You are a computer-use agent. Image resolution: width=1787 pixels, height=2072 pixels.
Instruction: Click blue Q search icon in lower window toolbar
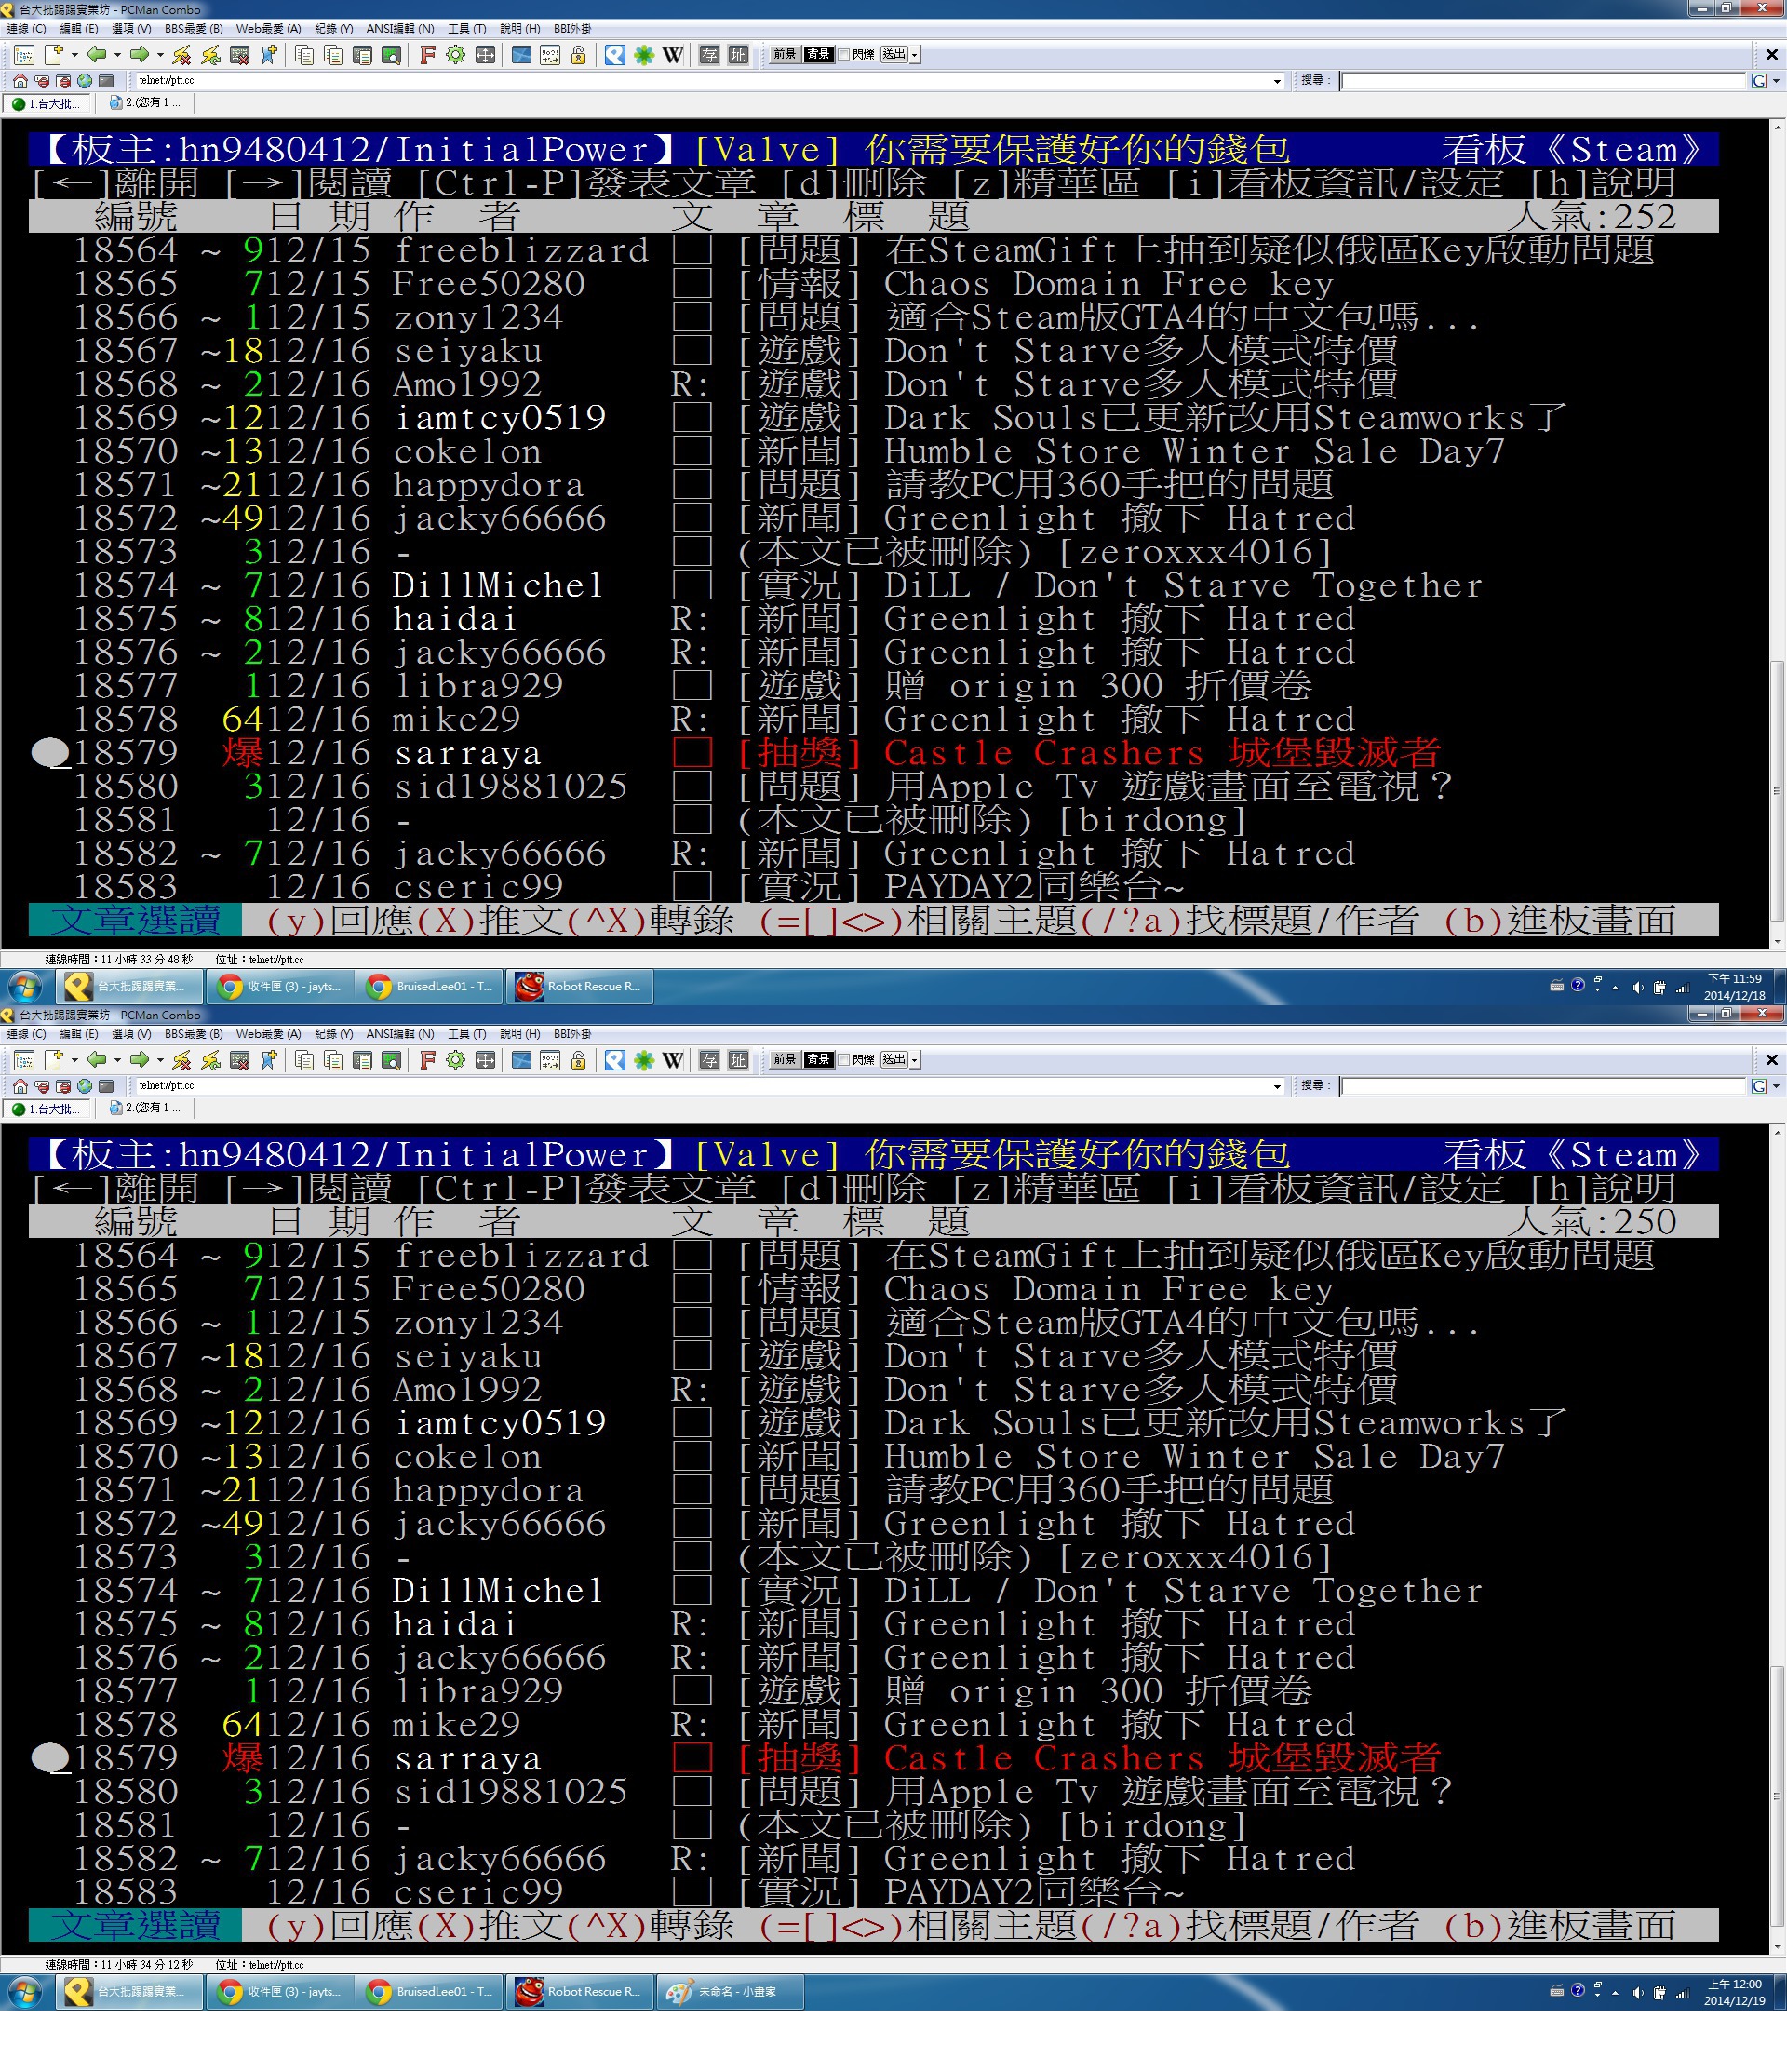coord(615,1060)
